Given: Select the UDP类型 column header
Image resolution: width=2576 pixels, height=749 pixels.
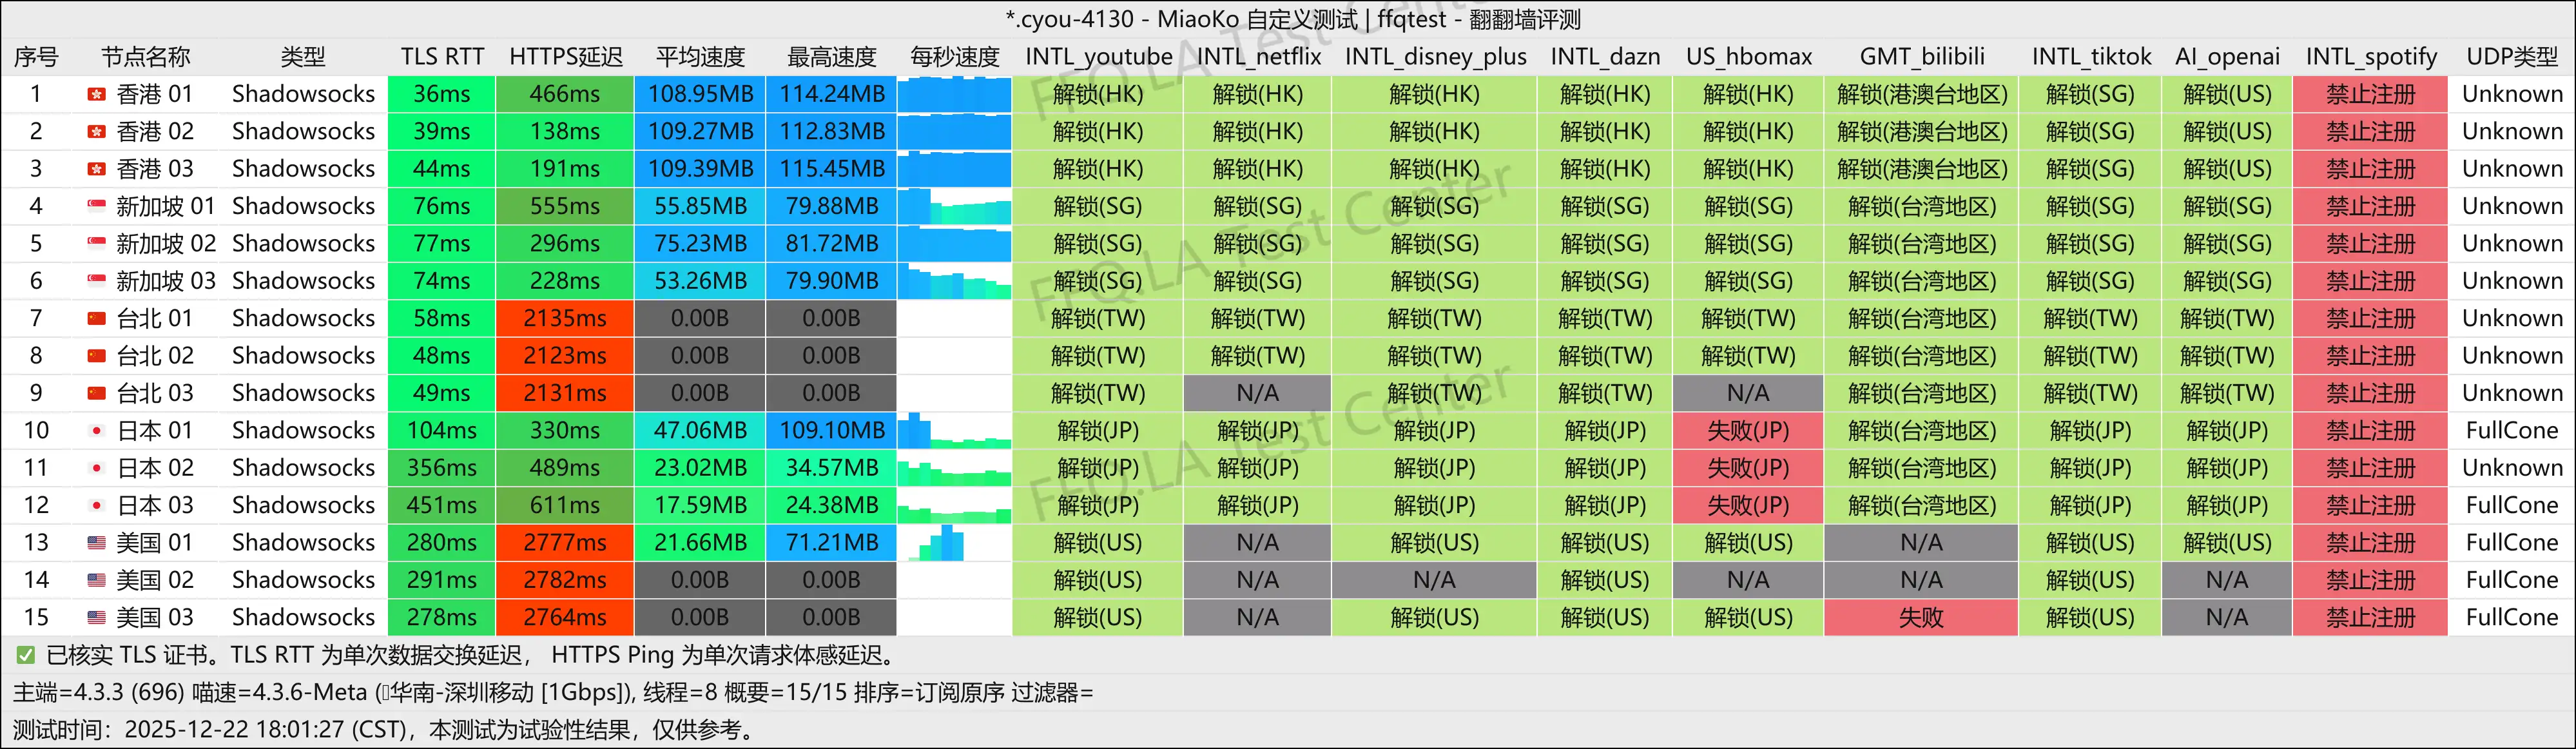Looking at the screenshot, I should tap(2511, 57).
